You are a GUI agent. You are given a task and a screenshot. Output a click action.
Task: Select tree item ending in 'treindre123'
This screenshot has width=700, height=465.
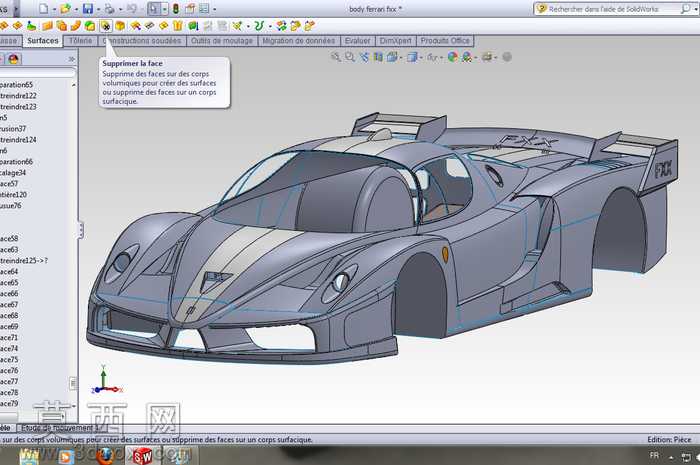pos(18,107)
